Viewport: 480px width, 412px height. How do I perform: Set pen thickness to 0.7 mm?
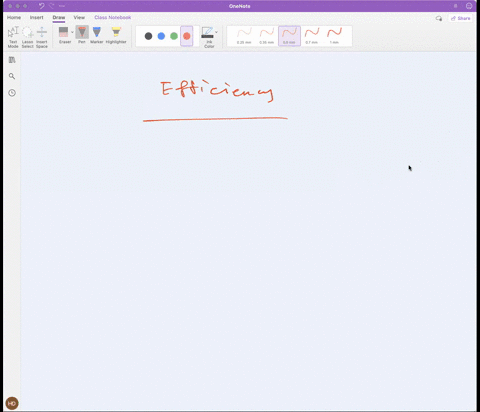click(312, 36)
